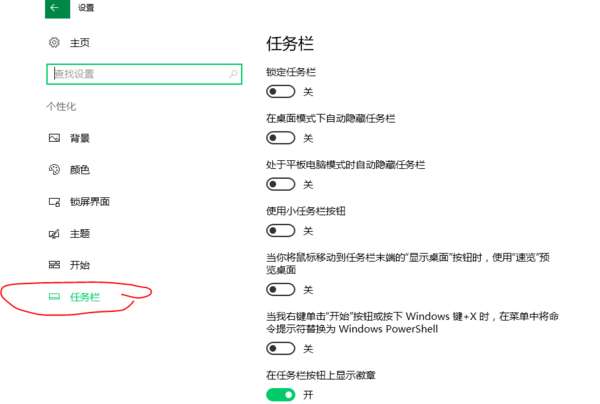600x404 pixels.
Task: Turn on the 速览 desktop preview switch
Action: click(x=281, y=290)
